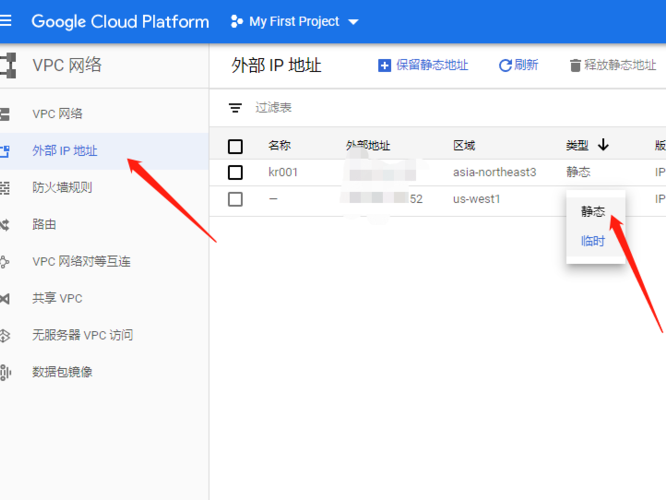The height and width of the screenshot is (500, 666).
Task: Click the 刷新 refresh button
Action: (x=518, y=65)
